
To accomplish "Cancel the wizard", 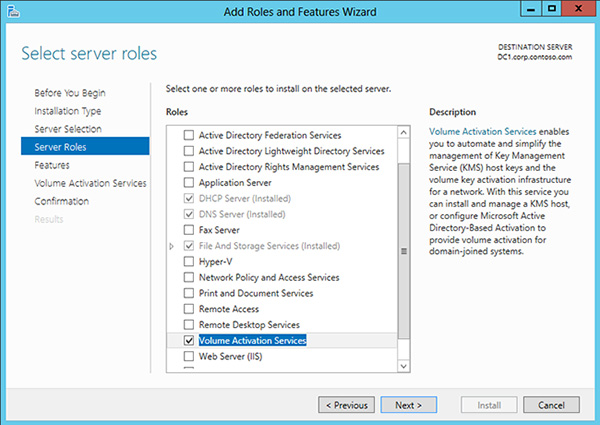I will [551, 405].
